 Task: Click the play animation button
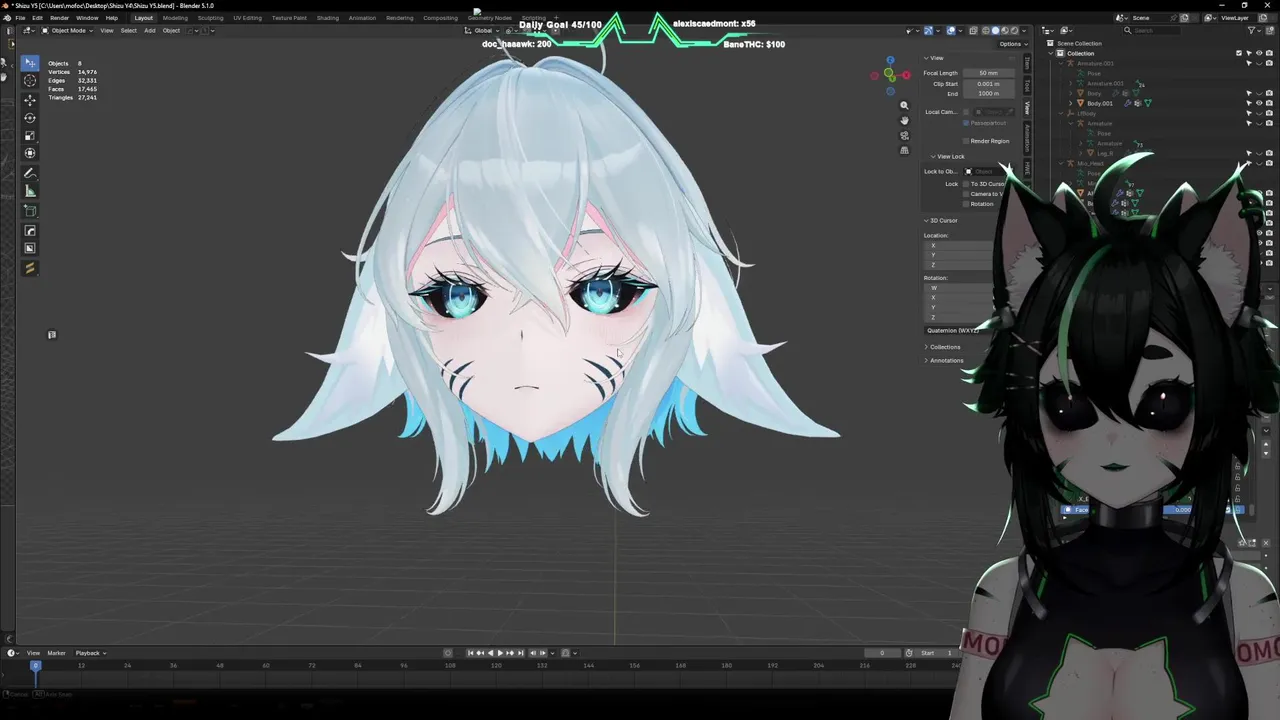coord(500,653)
